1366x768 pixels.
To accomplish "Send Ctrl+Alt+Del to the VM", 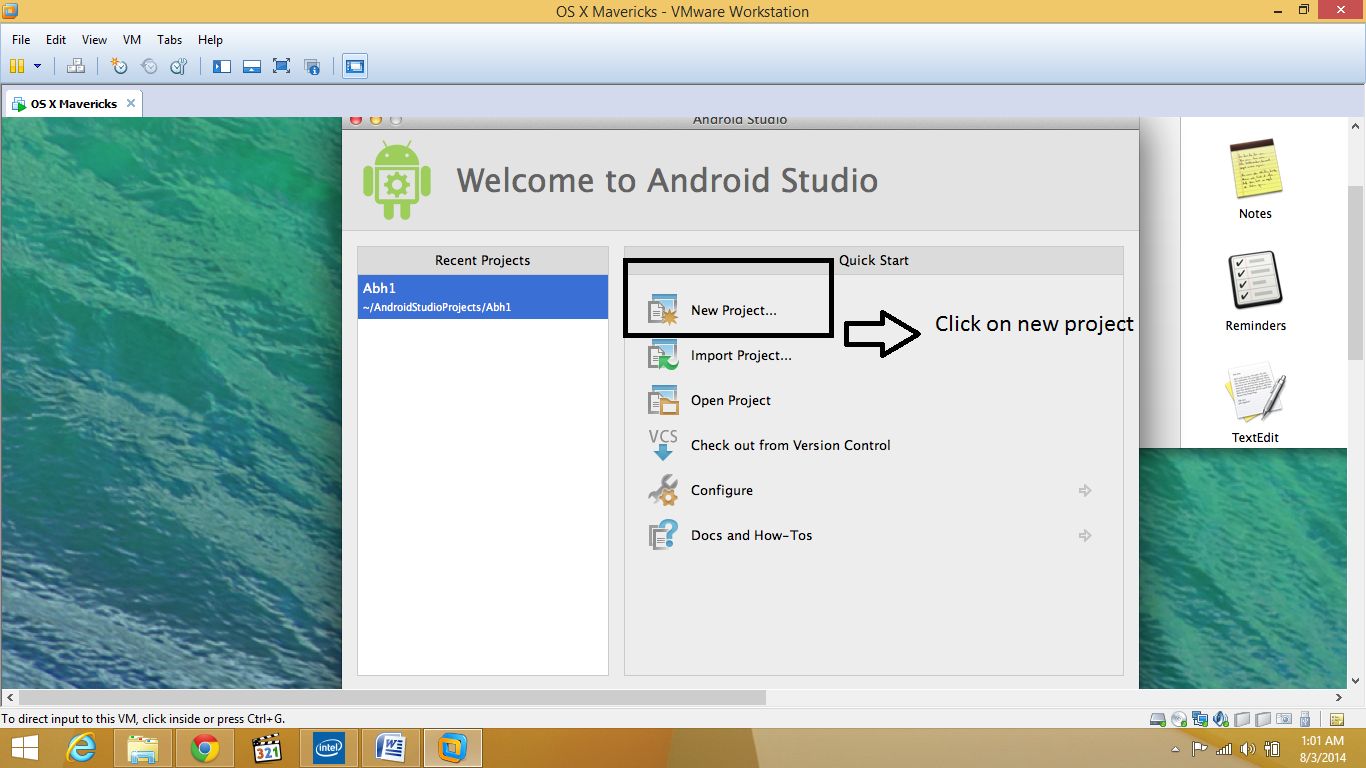I will click(x=76, y=66).
